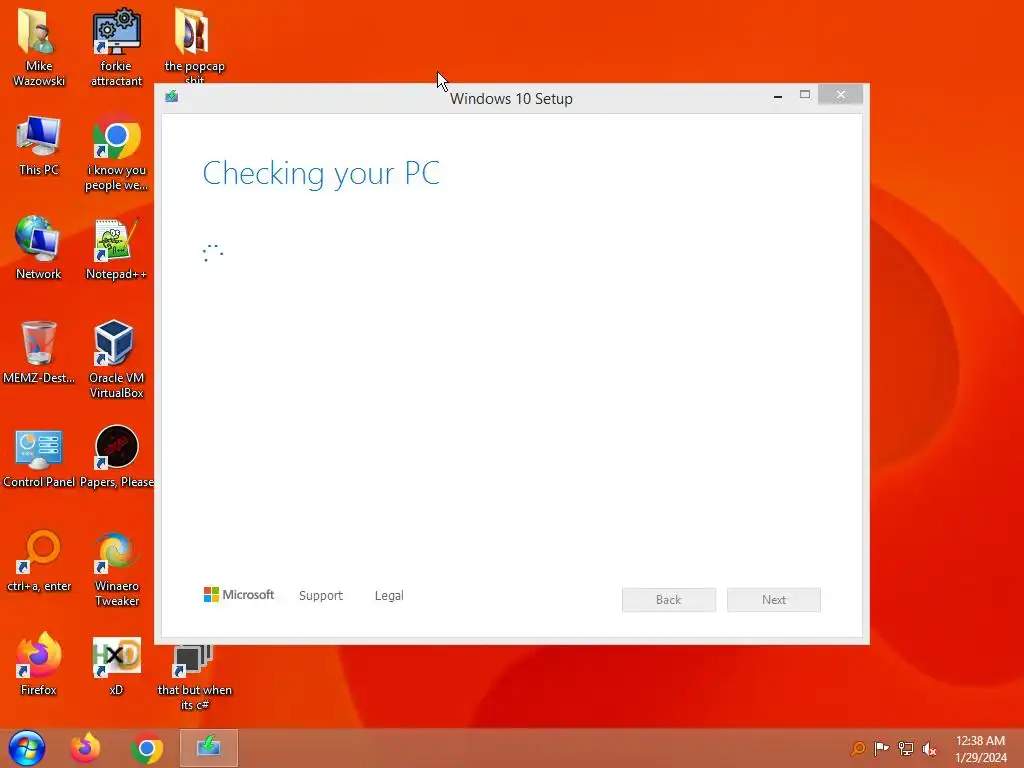Screen dimensions: 1024x768
Task: Launch Chrome from the taskbar
Action: point(147,749)
